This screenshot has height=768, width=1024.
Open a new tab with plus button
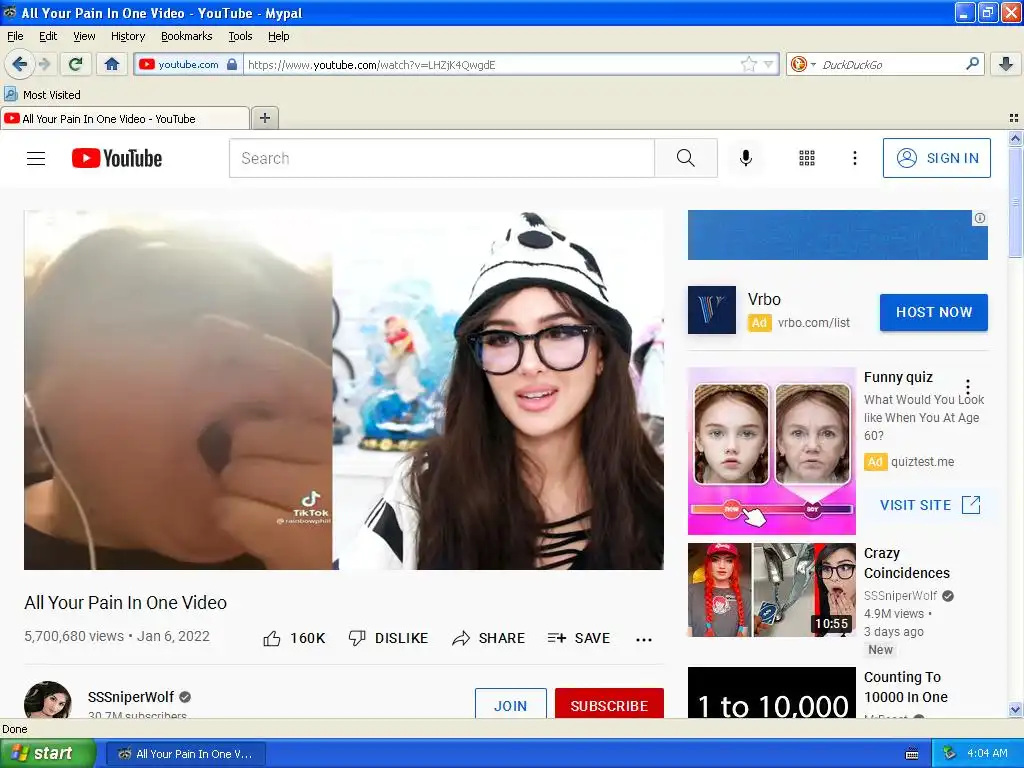pos(264,118)
